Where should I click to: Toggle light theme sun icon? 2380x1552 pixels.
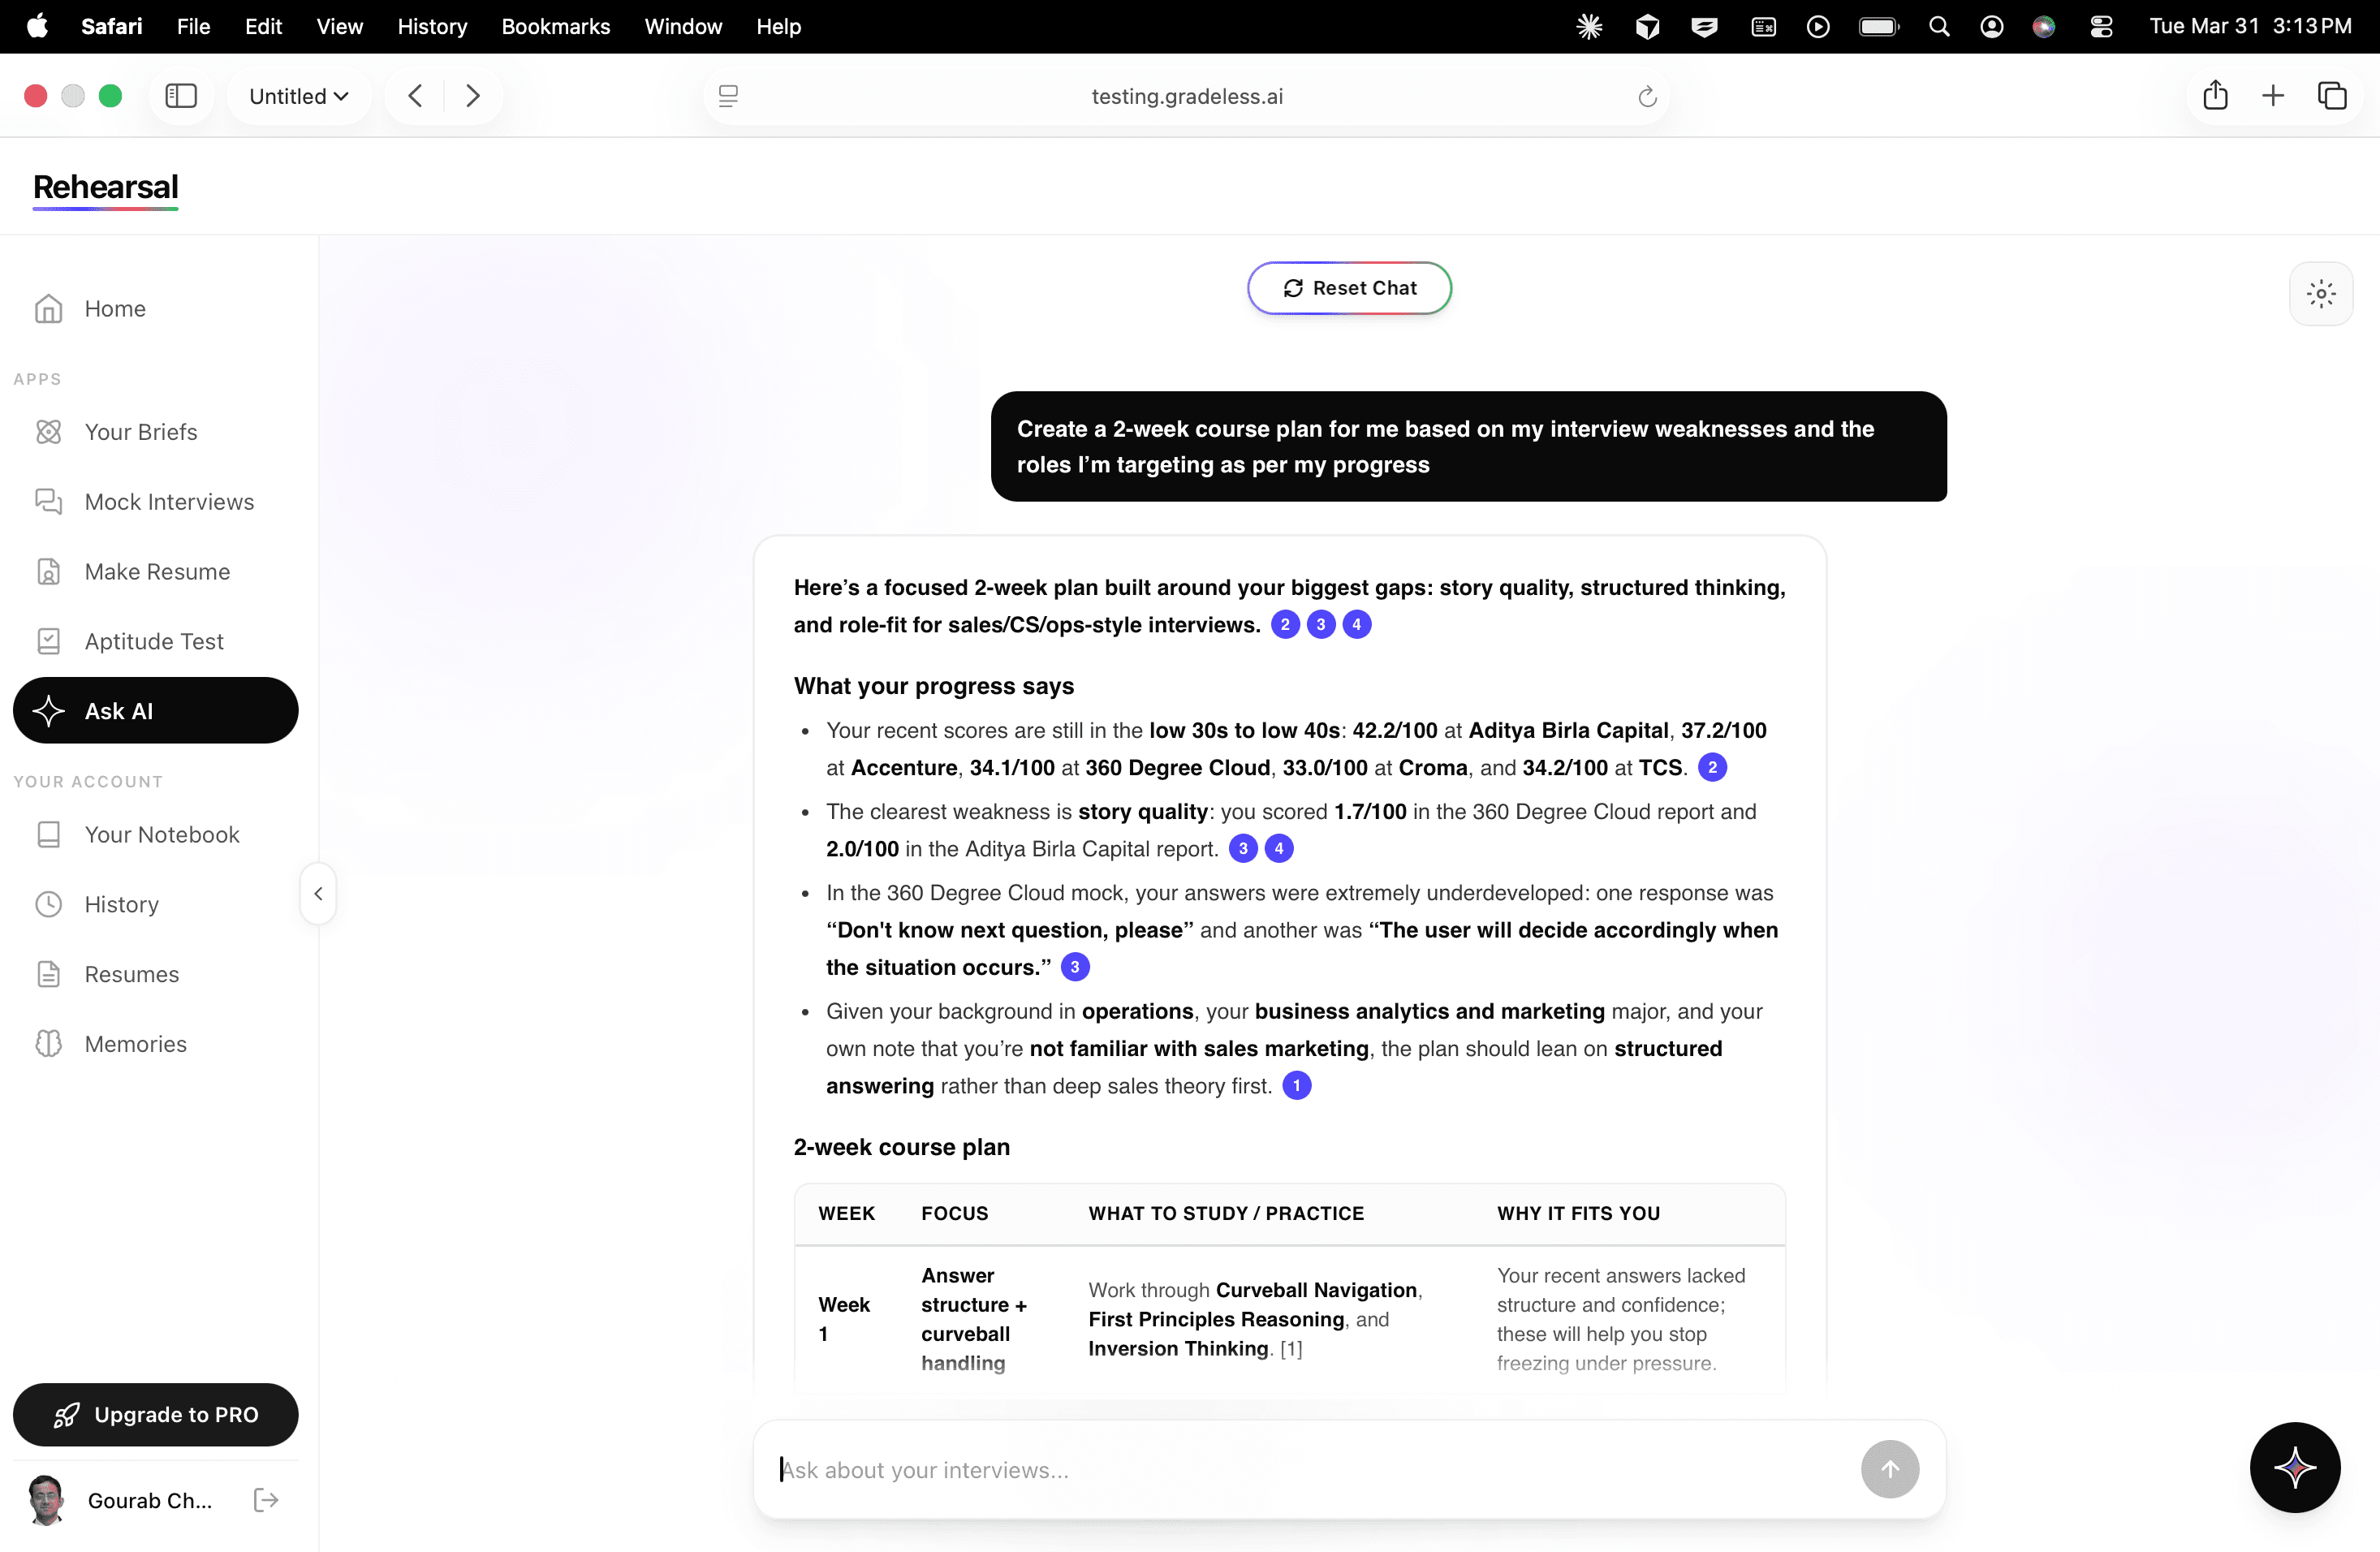pyautogui.click(x=2321, y=294)
